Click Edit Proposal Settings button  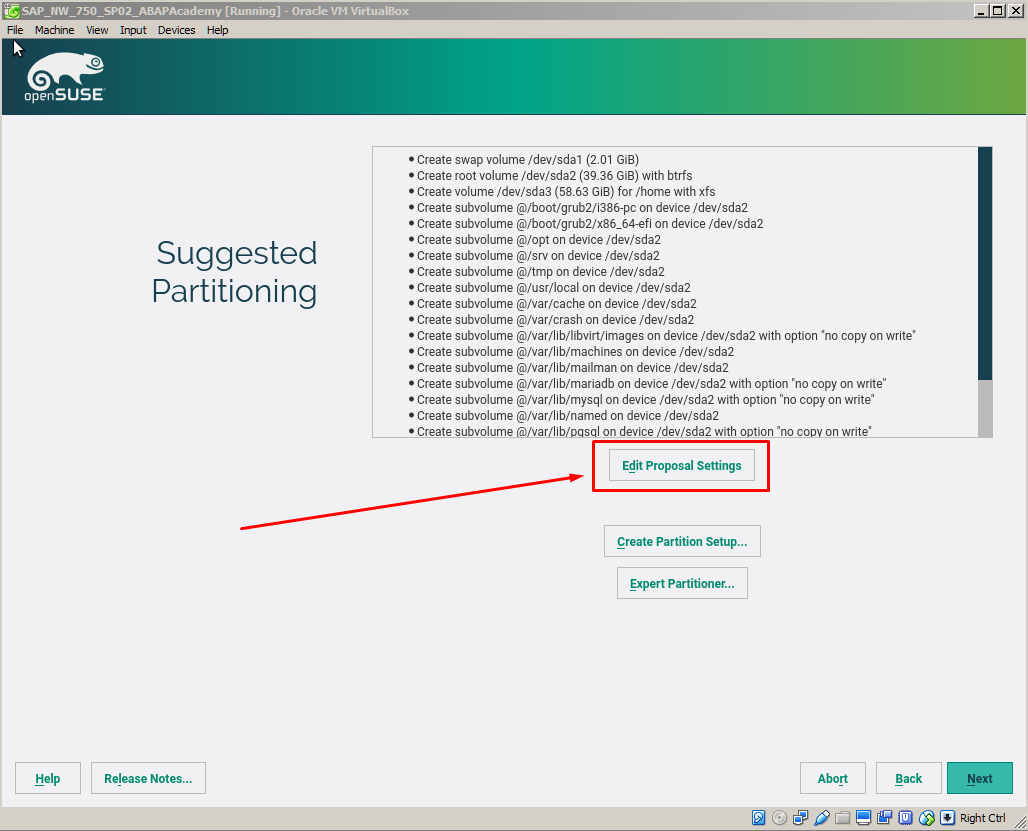tap(682, 465)
